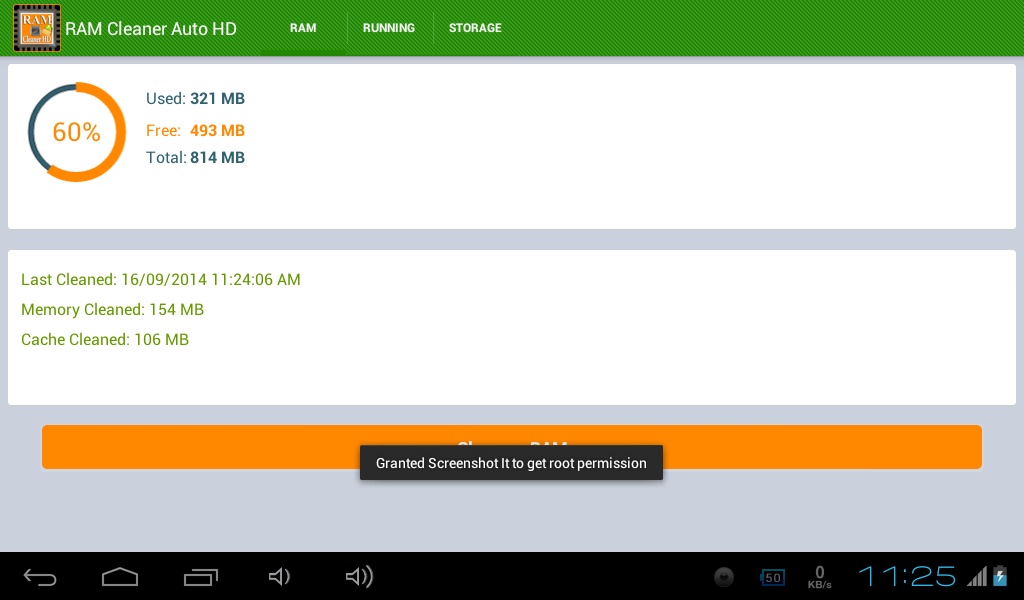Select the 'Last Cleaned: 16/09/2014 11:24:06 AM' line

161,279
